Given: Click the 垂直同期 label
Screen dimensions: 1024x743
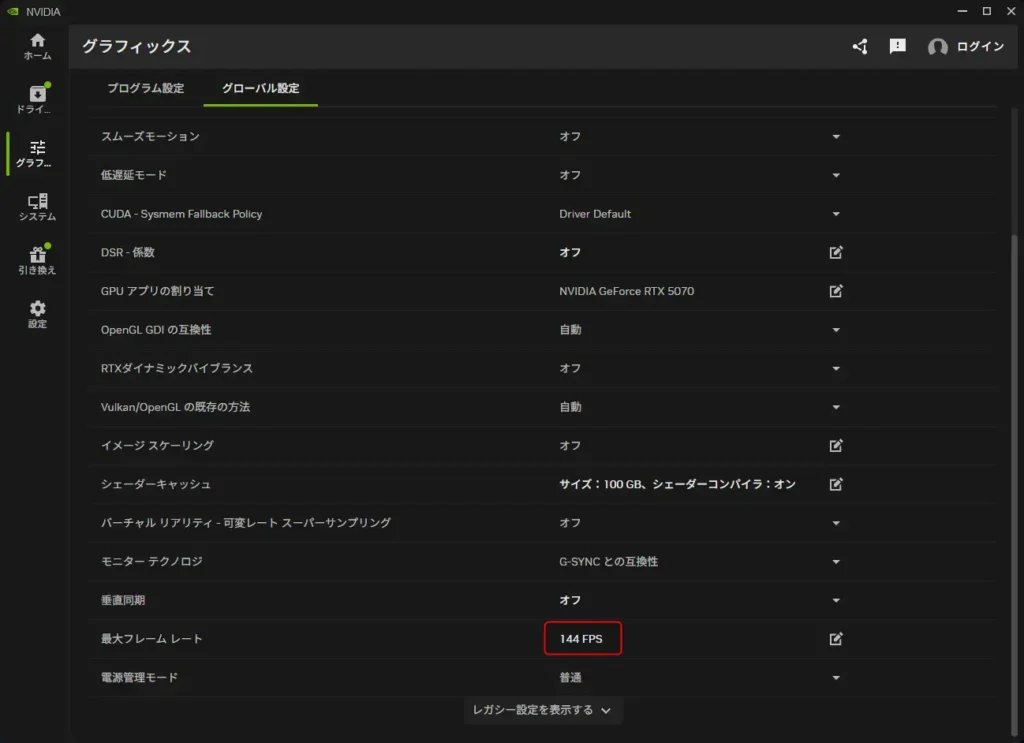Looking at the screenshot, I should tap(123, 600).
